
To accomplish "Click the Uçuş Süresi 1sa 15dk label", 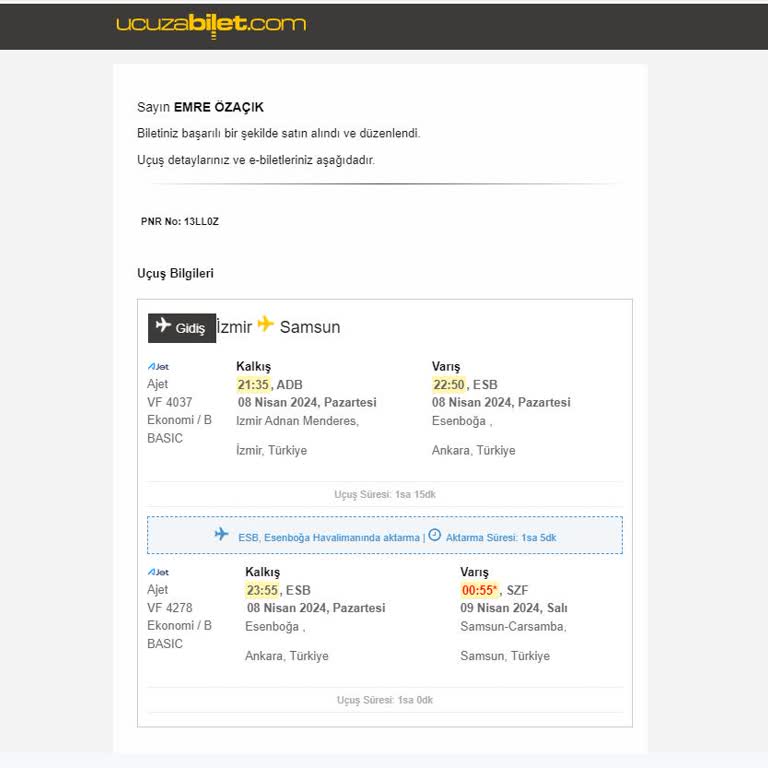I will pos(385,495).
